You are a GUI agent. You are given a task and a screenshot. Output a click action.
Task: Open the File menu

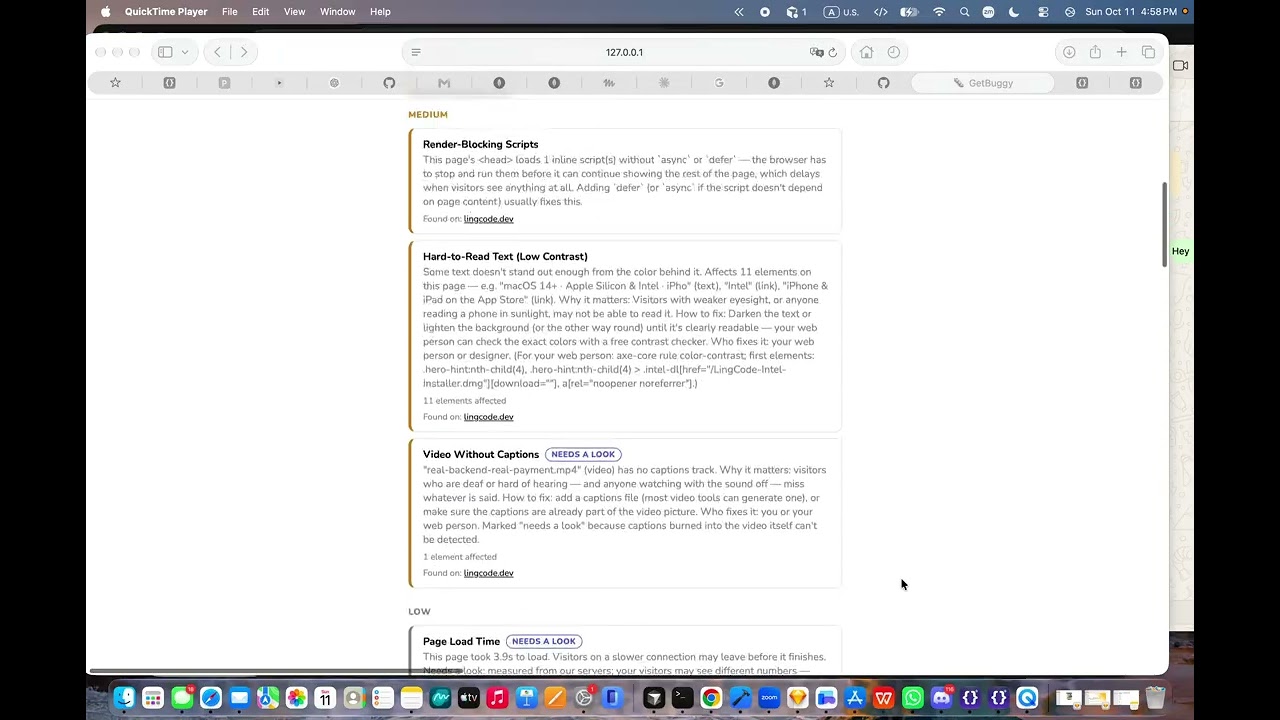(229, 12)
